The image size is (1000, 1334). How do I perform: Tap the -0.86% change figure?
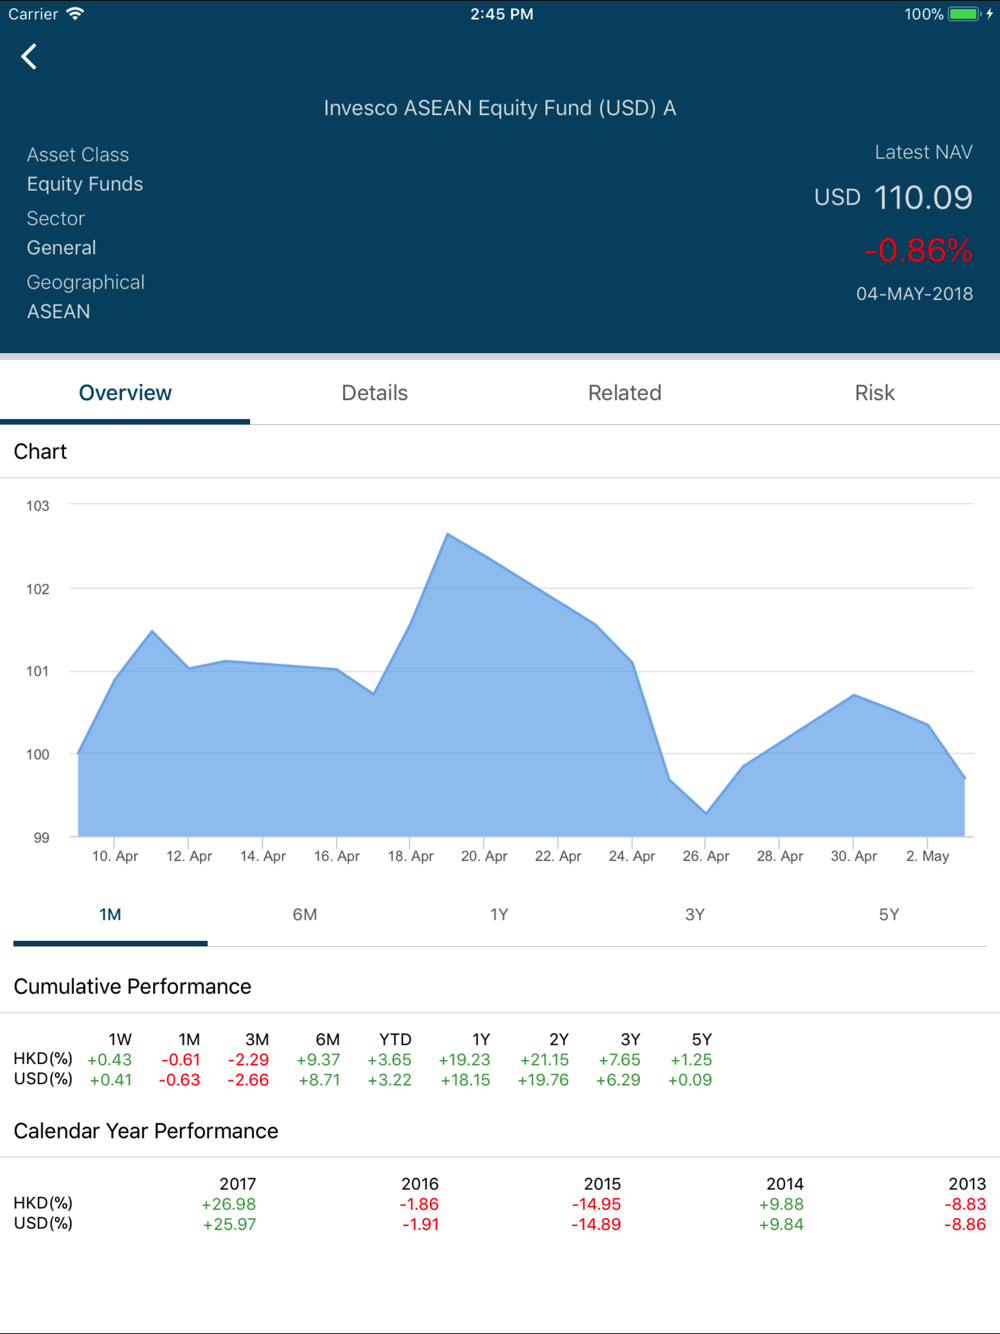click(918, 250)
